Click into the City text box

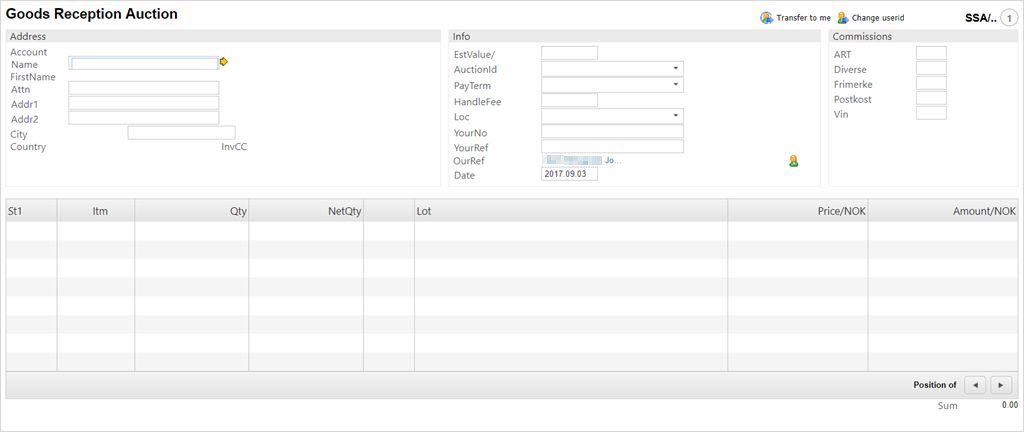tap(181, 133)
